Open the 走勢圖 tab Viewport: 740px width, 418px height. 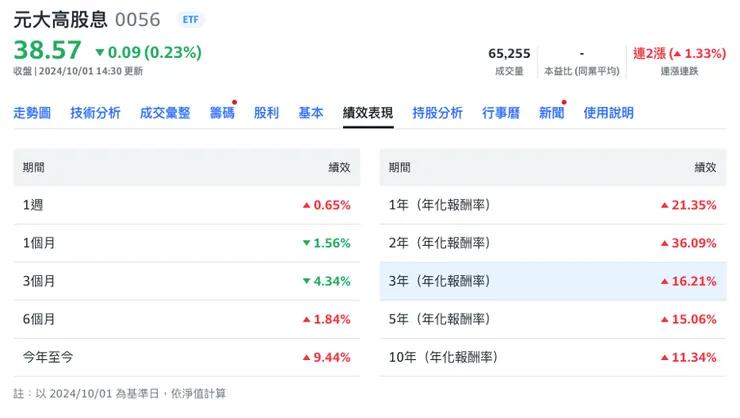(32, 113)
